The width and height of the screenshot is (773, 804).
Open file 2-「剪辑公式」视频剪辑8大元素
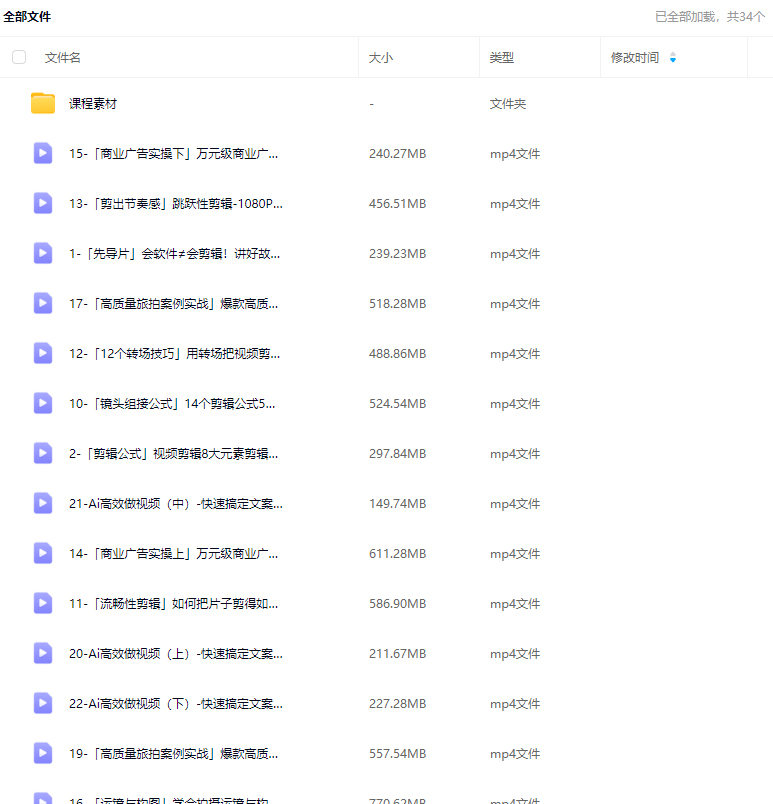[173, 454]
